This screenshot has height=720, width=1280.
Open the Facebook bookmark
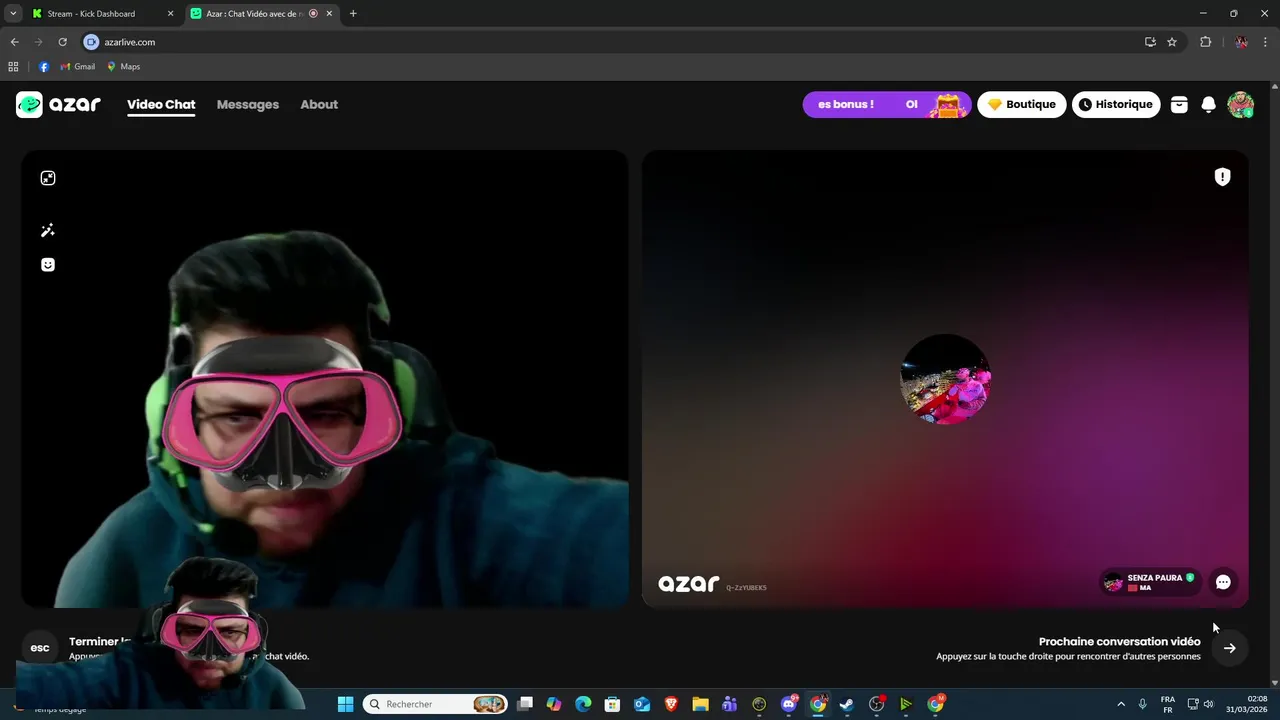[x=44, y=67]
